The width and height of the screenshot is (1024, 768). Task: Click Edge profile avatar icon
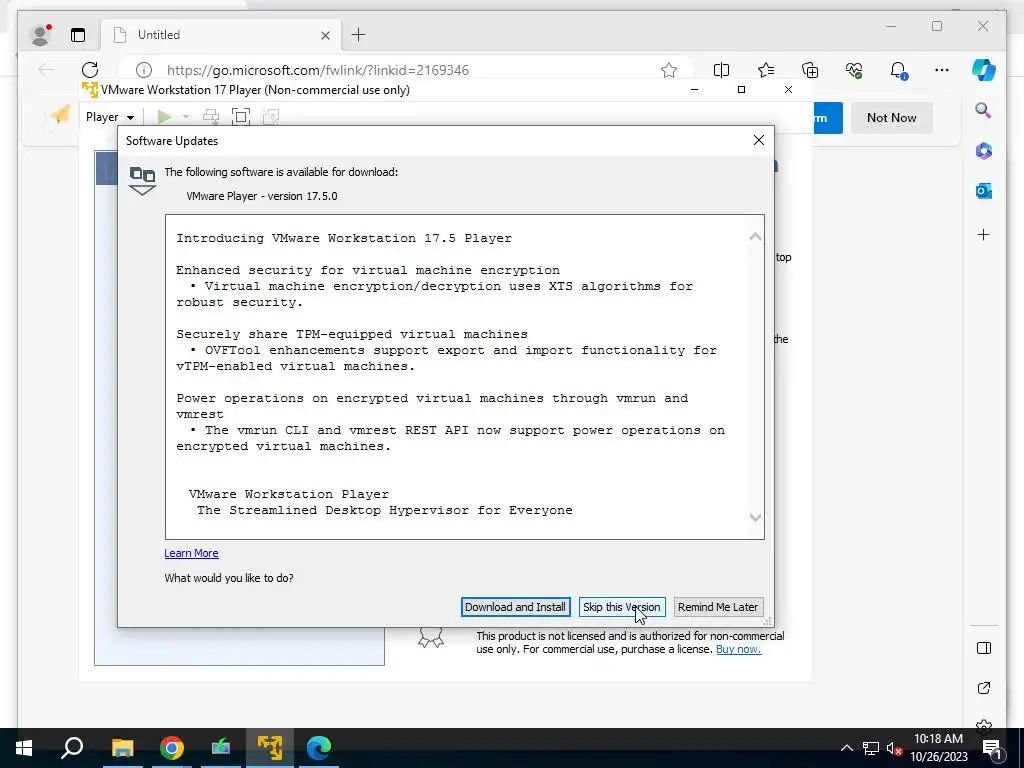coord(41,35)
